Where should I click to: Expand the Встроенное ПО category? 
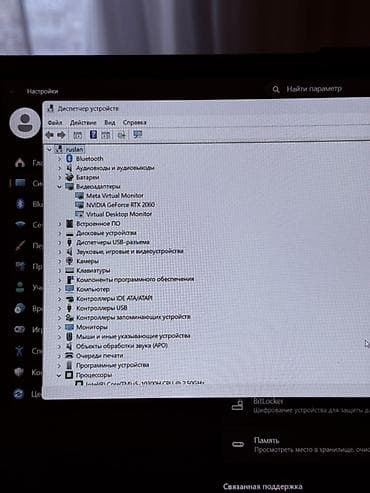(x=59, y=224)
